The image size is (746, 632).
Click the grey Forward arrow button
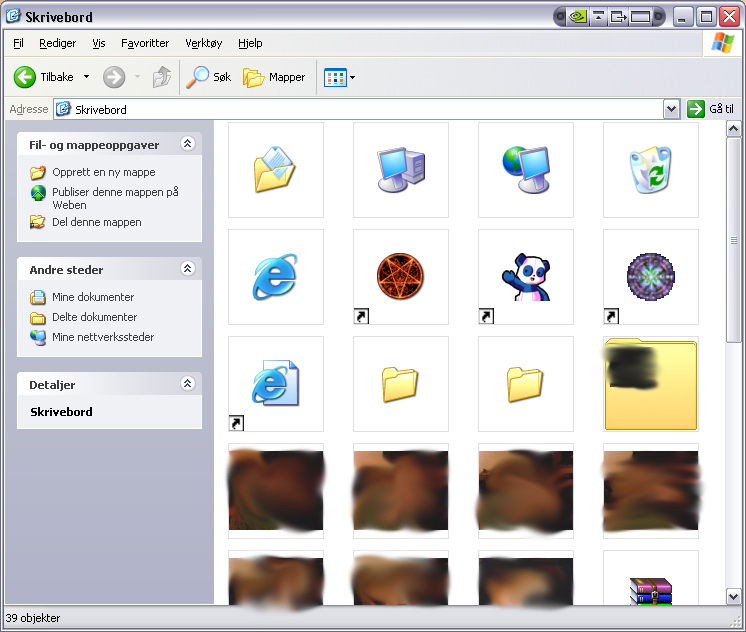point(114,77)
